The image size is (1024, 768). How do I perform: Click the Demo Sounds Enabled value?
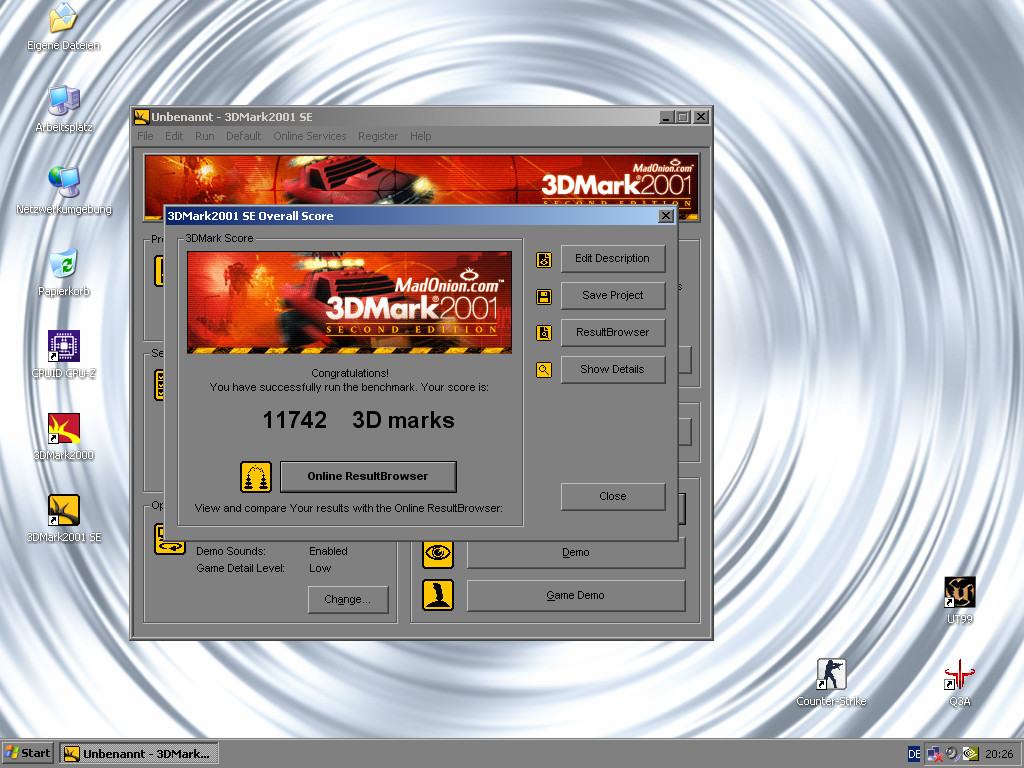(x=328, y=551)
